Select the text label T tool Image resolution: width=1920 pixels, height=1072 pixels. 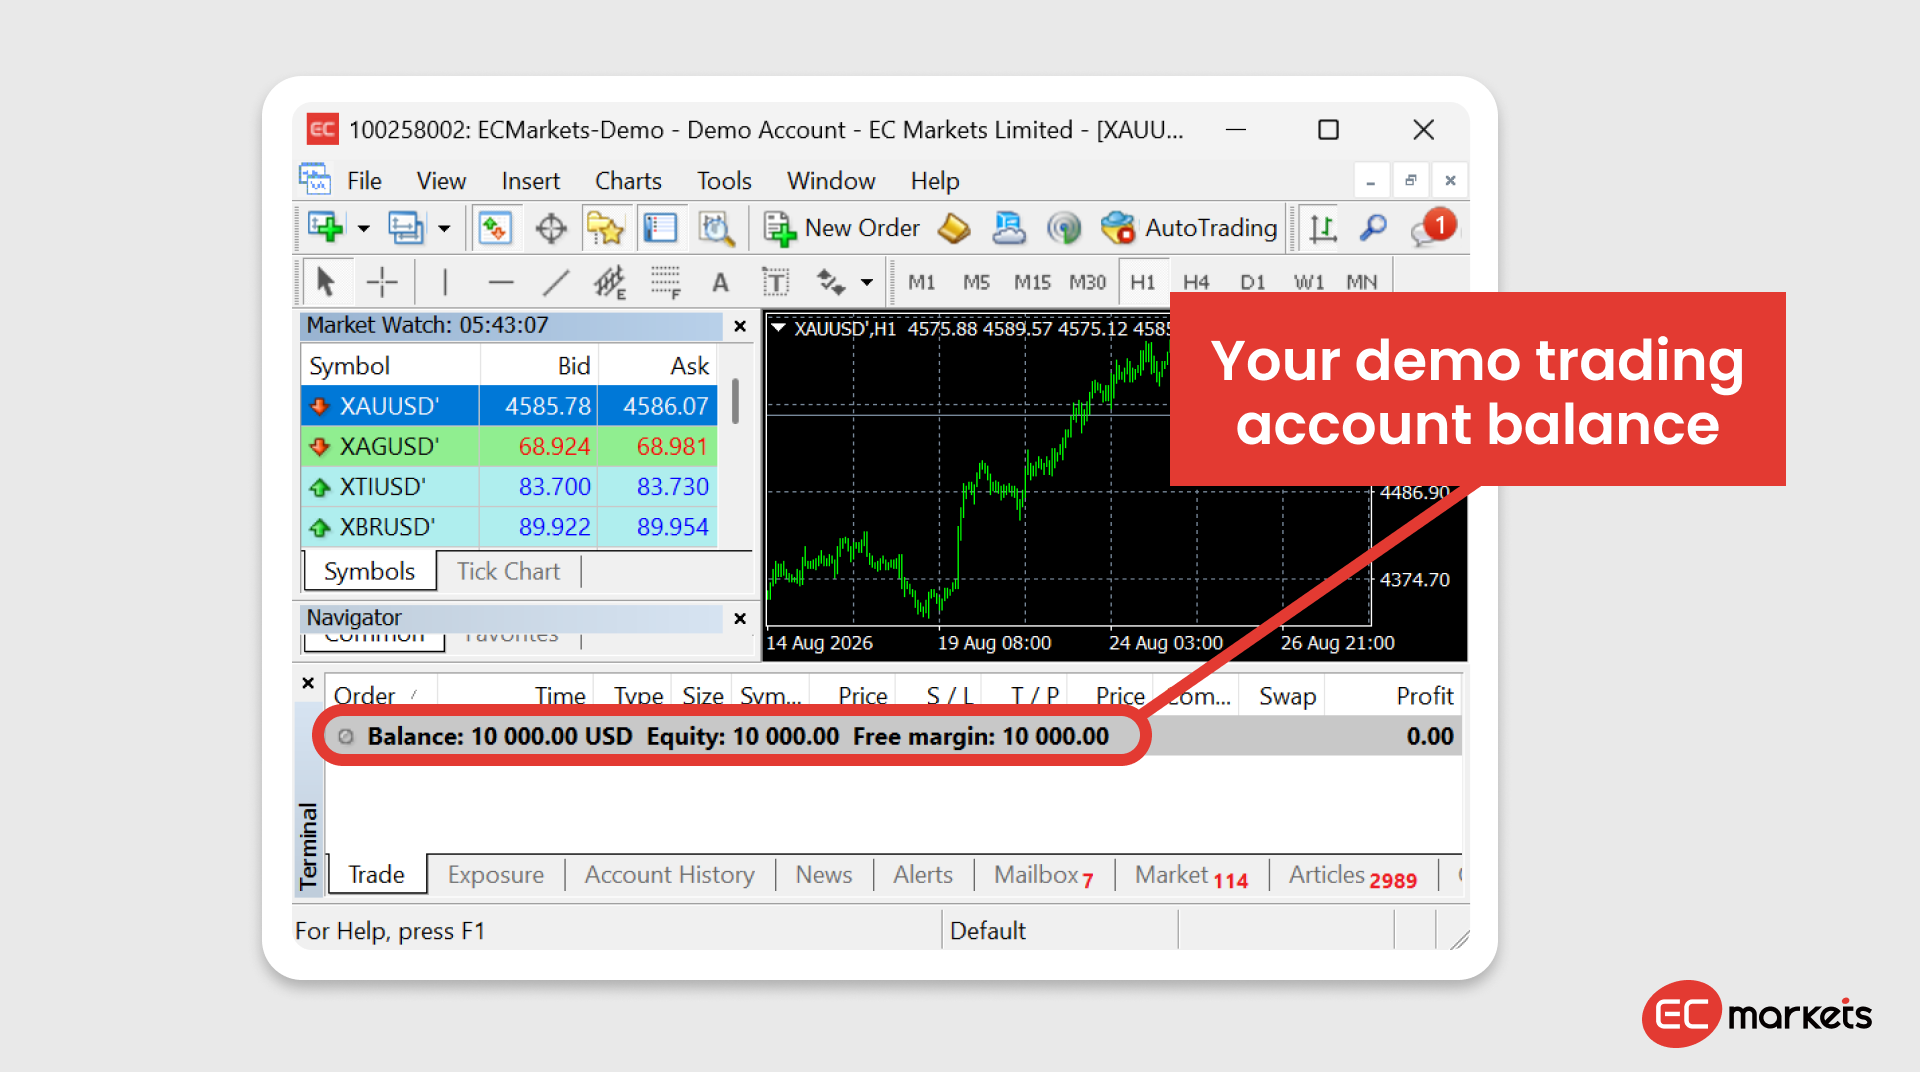775,282
